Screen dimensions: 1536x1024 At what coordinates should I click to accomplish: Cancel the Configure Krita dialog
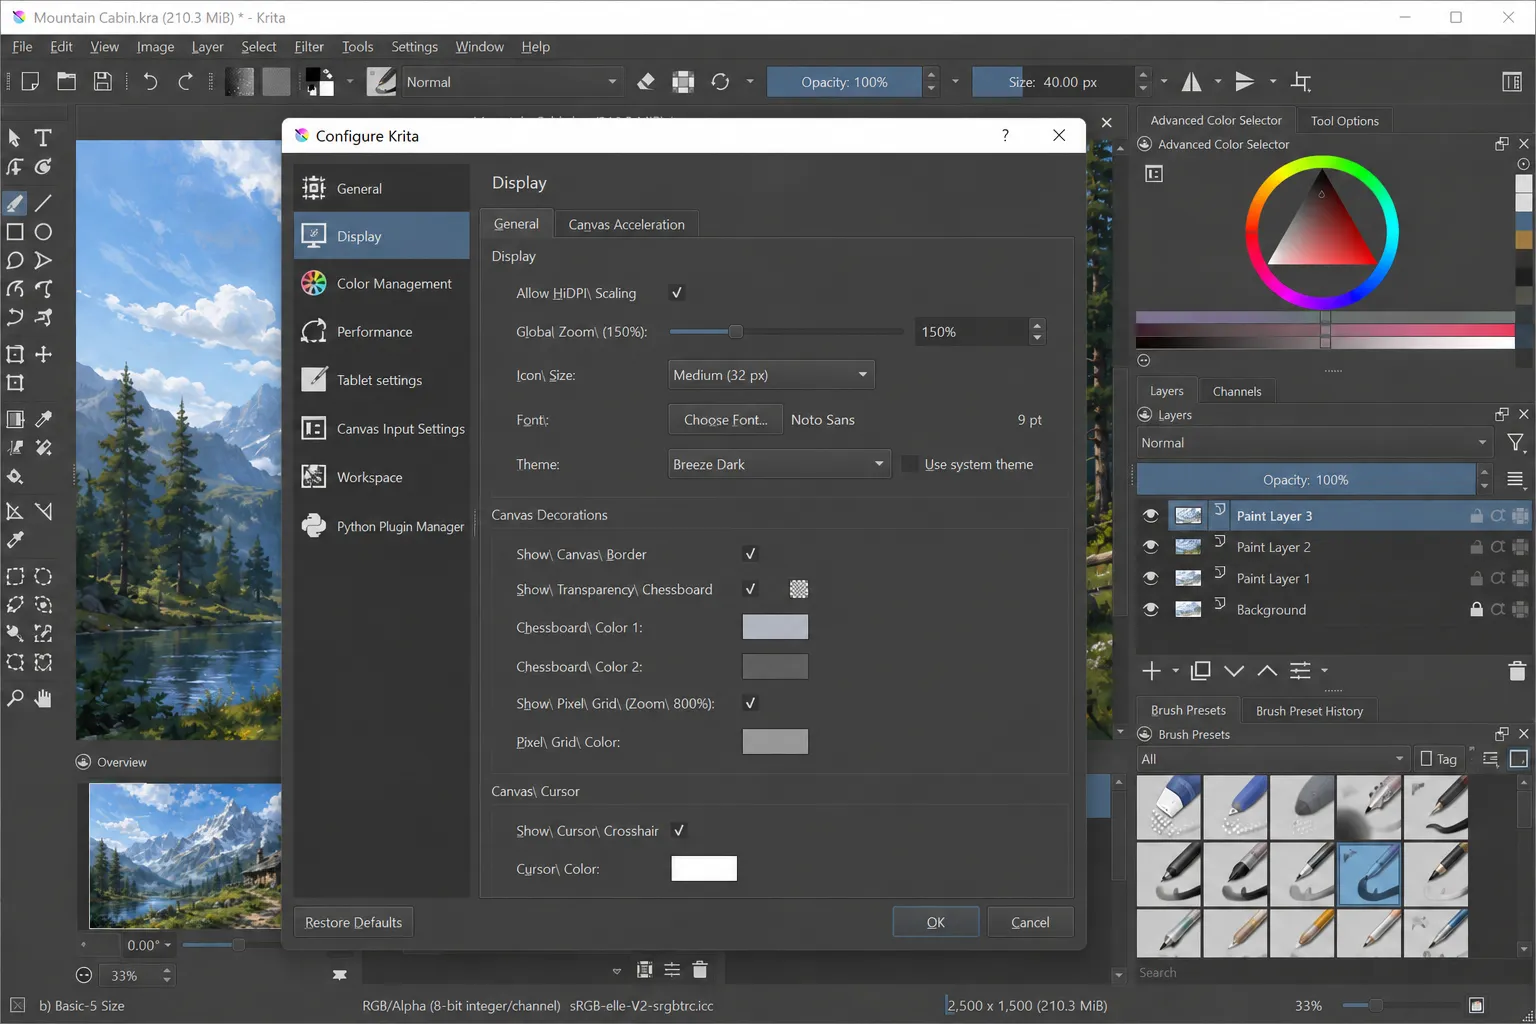pyautogui.click(x=1030, y=922)
